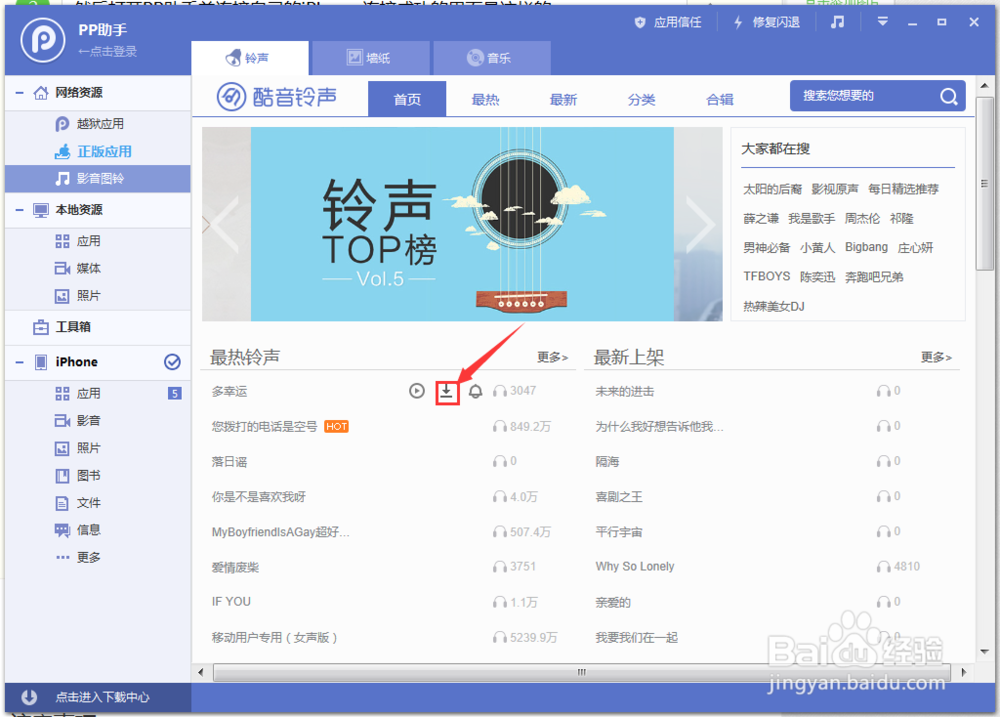Select ringtone IF YOU
This screenshot has height=717, width=1000.
click(x=231, y=602)
